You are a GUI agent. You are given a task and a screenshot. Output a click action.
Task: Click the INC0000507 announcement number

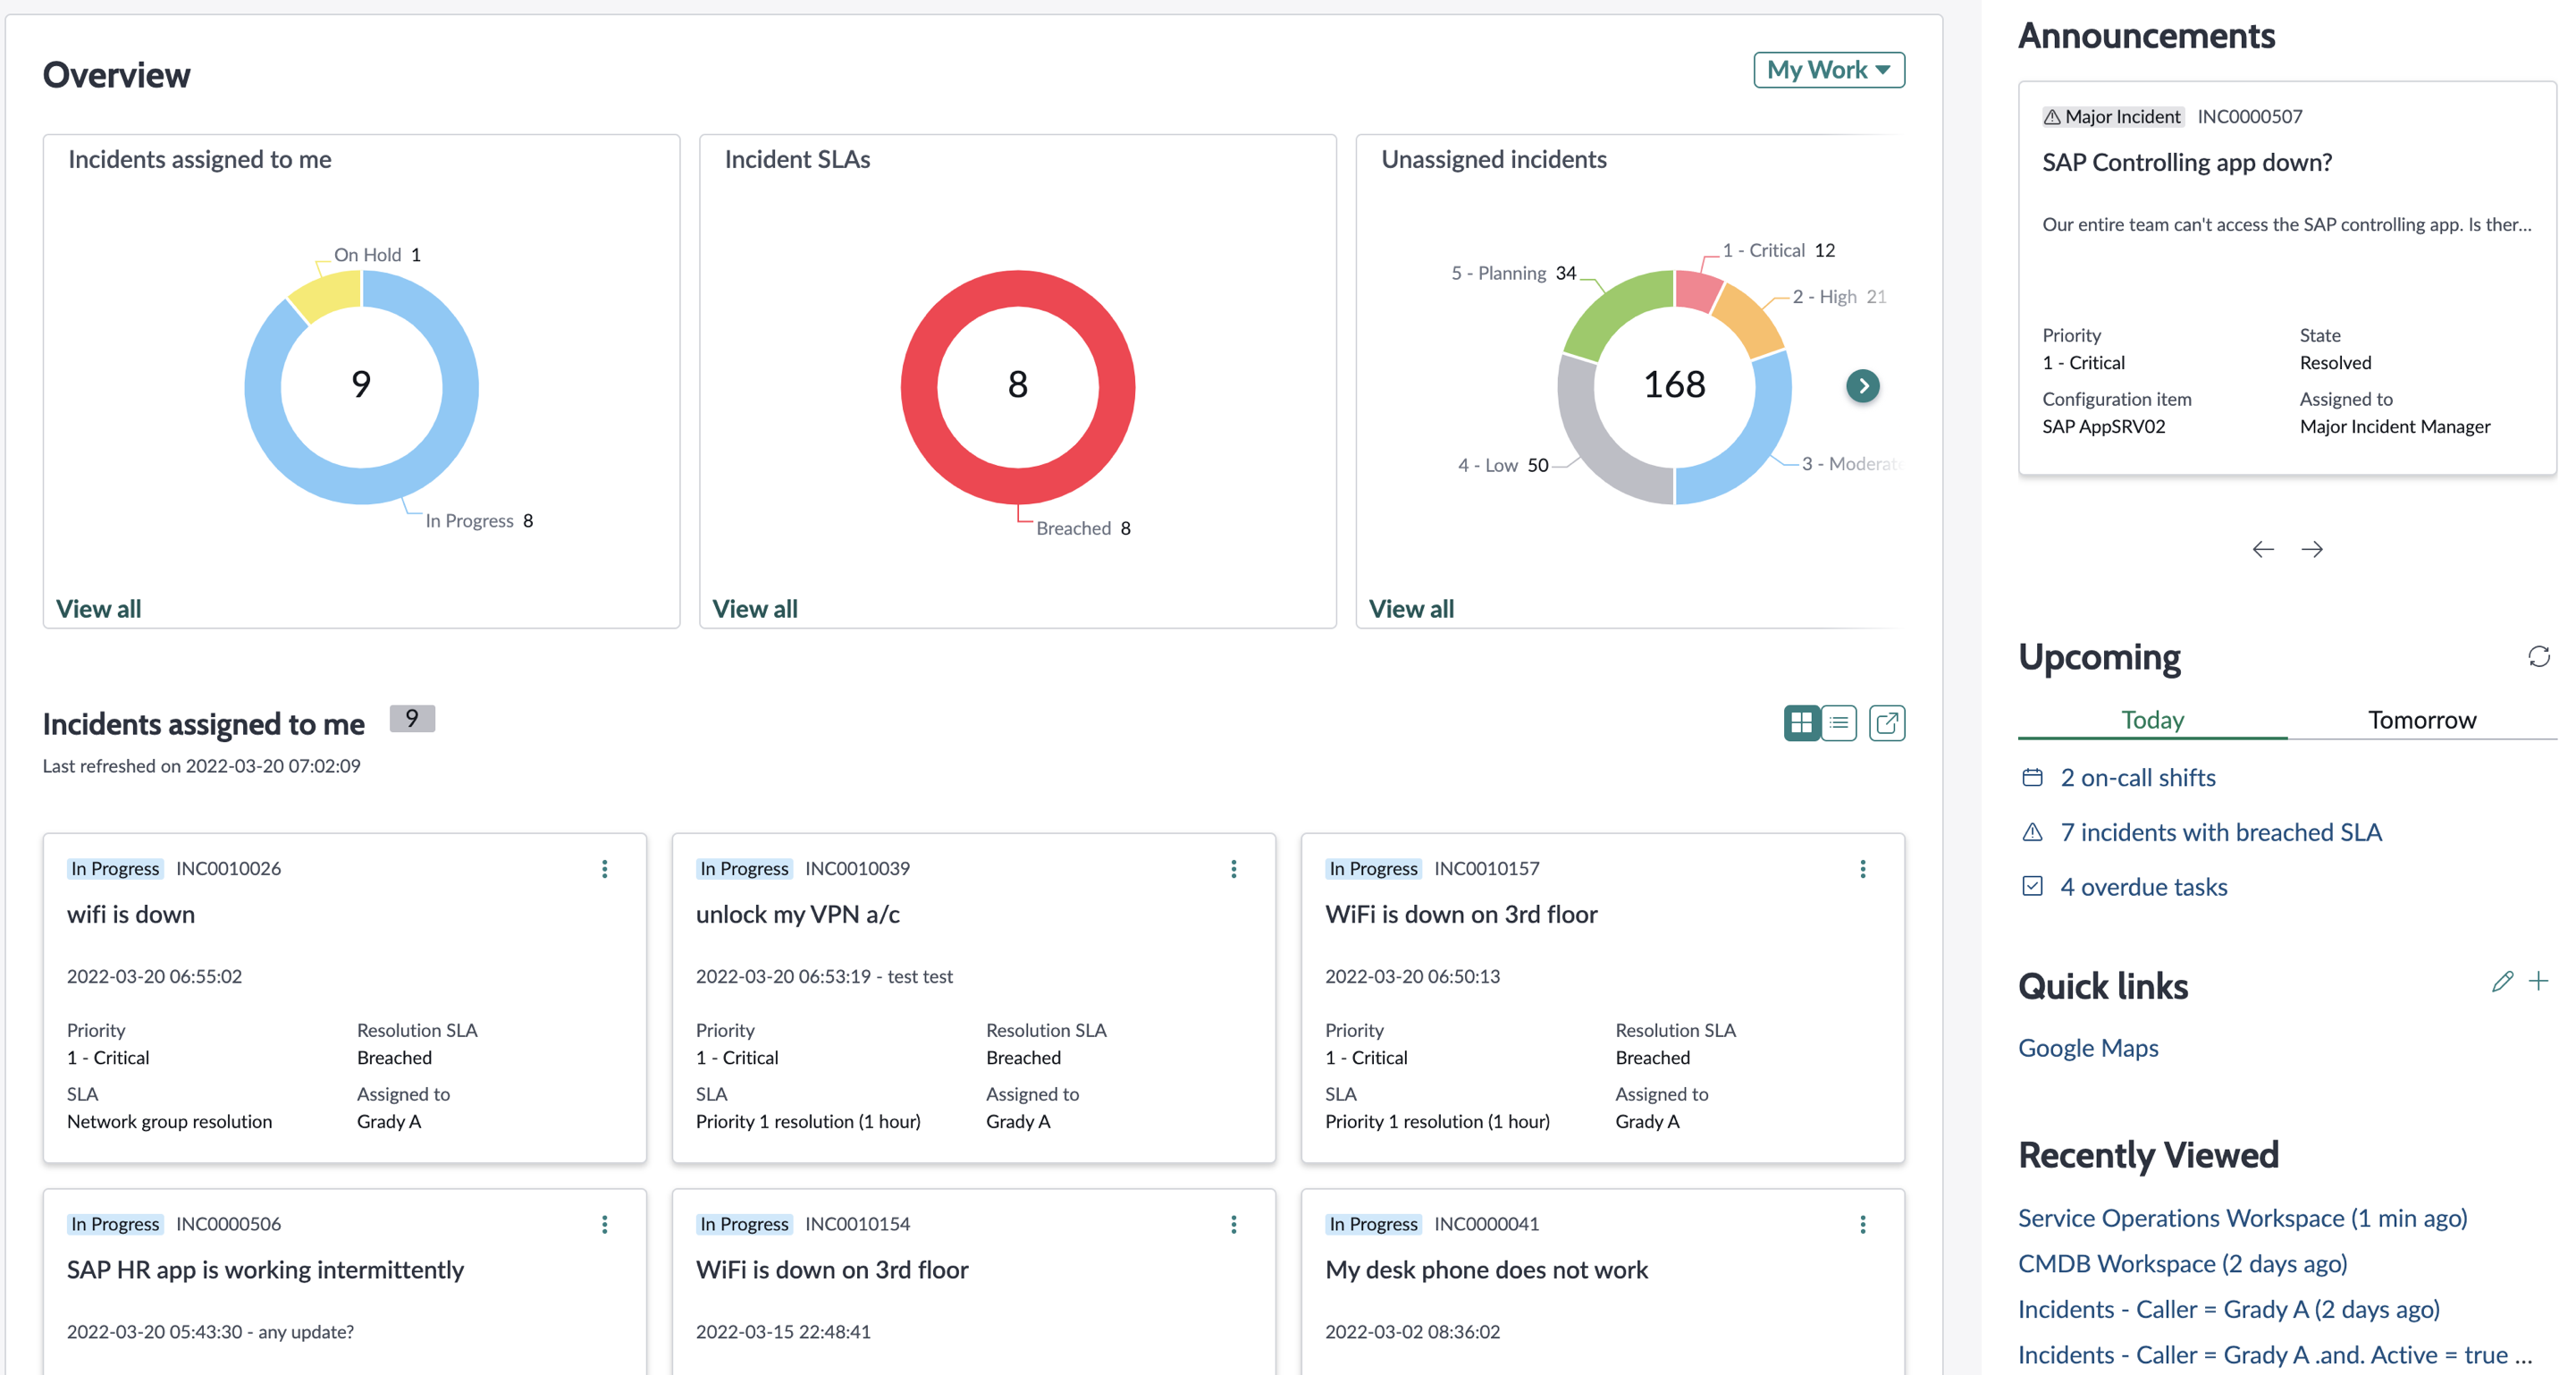tap(2249, 117)
